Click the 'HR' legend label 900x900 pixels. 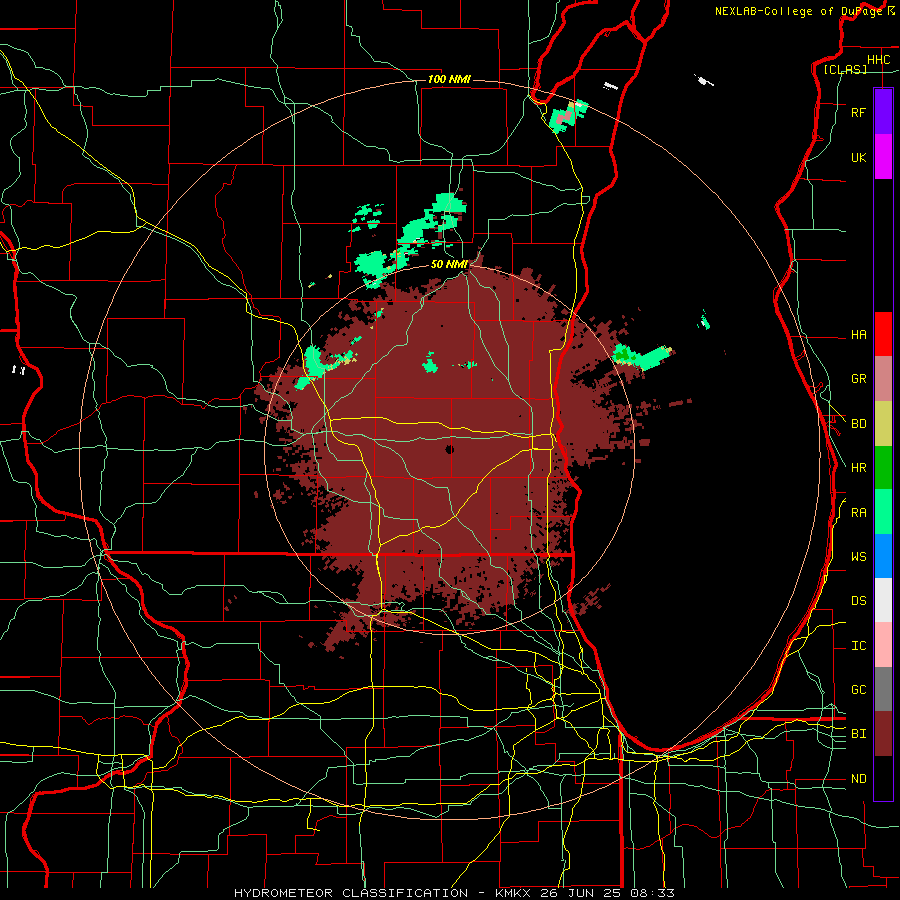[x=858, y=468]
